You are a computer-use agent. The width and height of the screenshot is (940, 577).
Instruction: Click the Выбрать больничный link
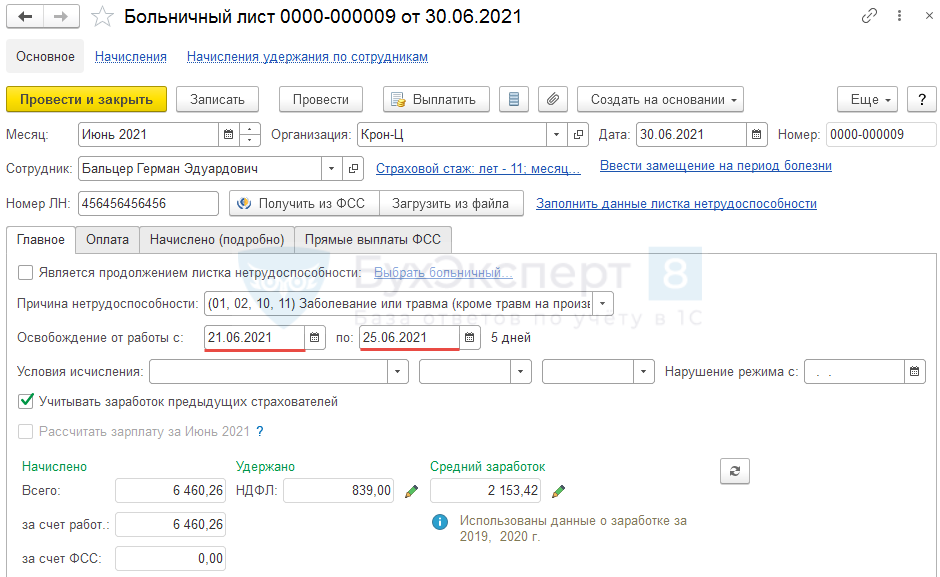[x=443, y=272]
